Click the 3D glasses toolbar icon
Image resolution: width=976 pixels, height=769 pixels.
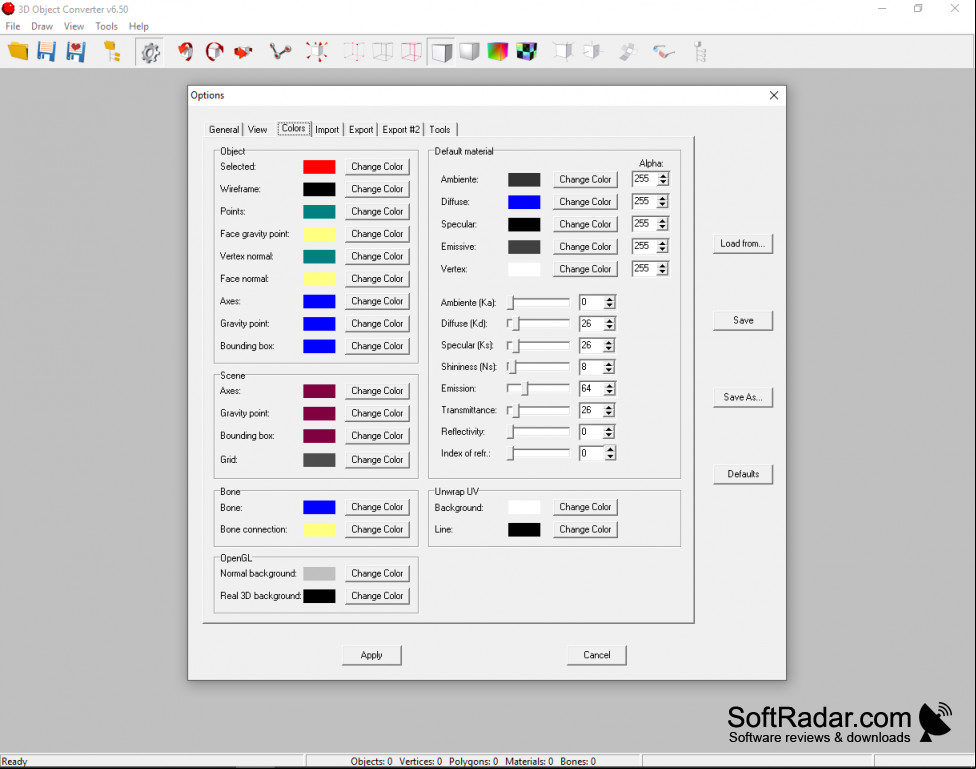pos(664,52)
